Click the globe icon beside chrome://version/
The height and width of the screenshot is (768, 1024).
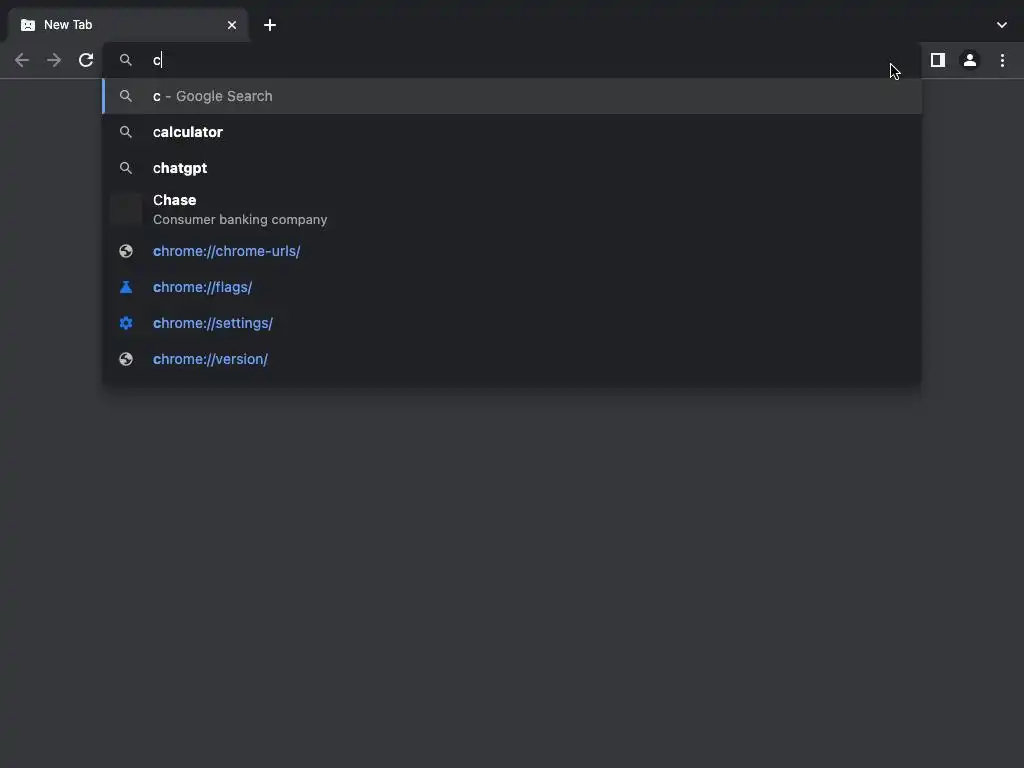tap(126, 359)
